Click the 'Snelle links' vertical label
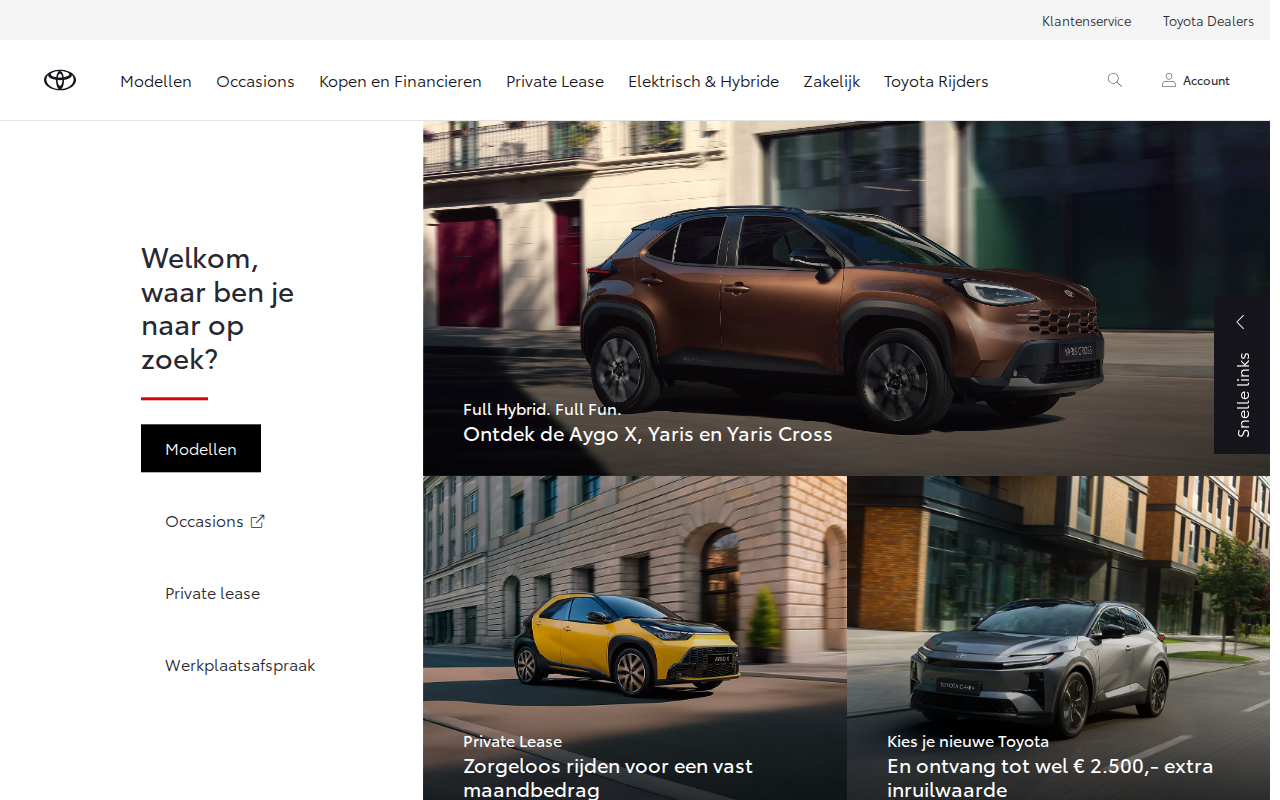 (x=1243, y=395)
